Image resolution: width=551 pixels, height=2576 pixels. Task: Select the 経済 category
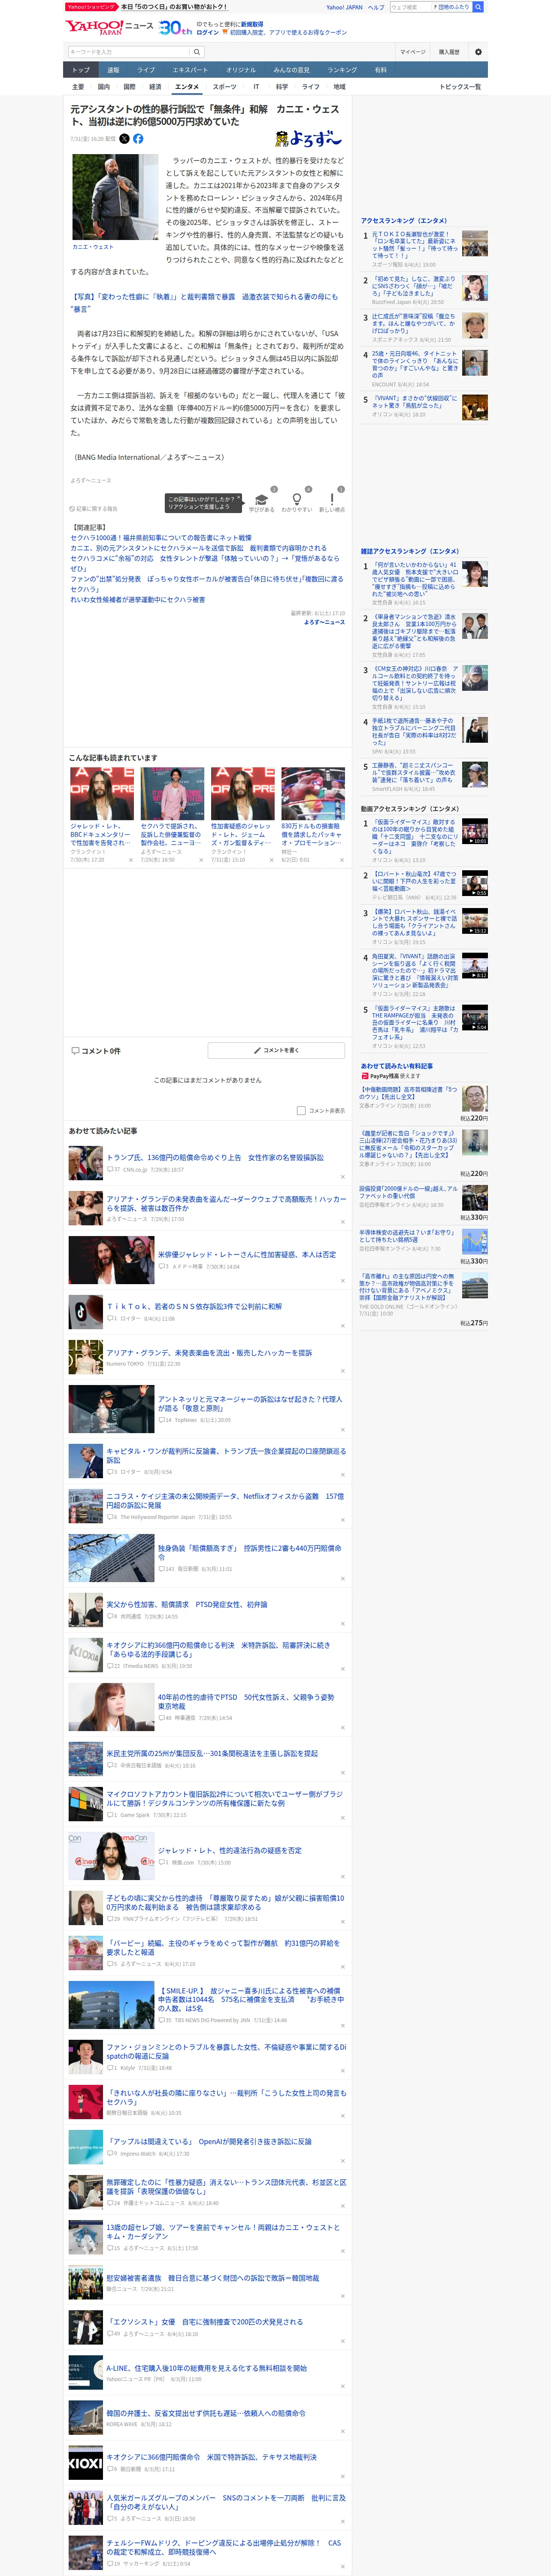point(155,87)
